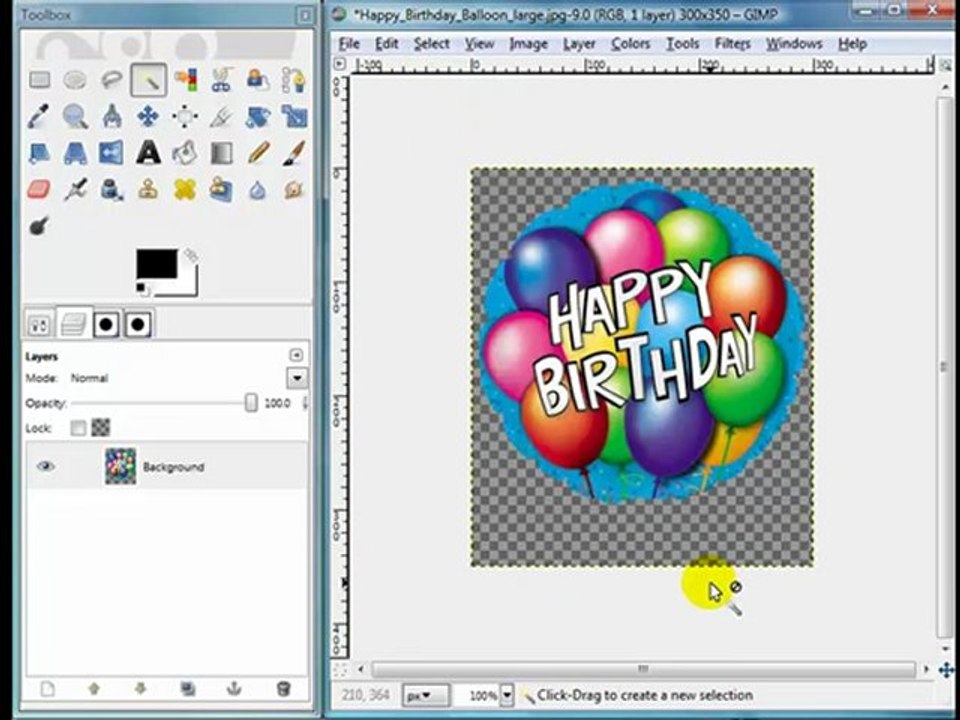960x720 pixels.
Task: Reset colors to default black and white
Action: pos(142,289)
